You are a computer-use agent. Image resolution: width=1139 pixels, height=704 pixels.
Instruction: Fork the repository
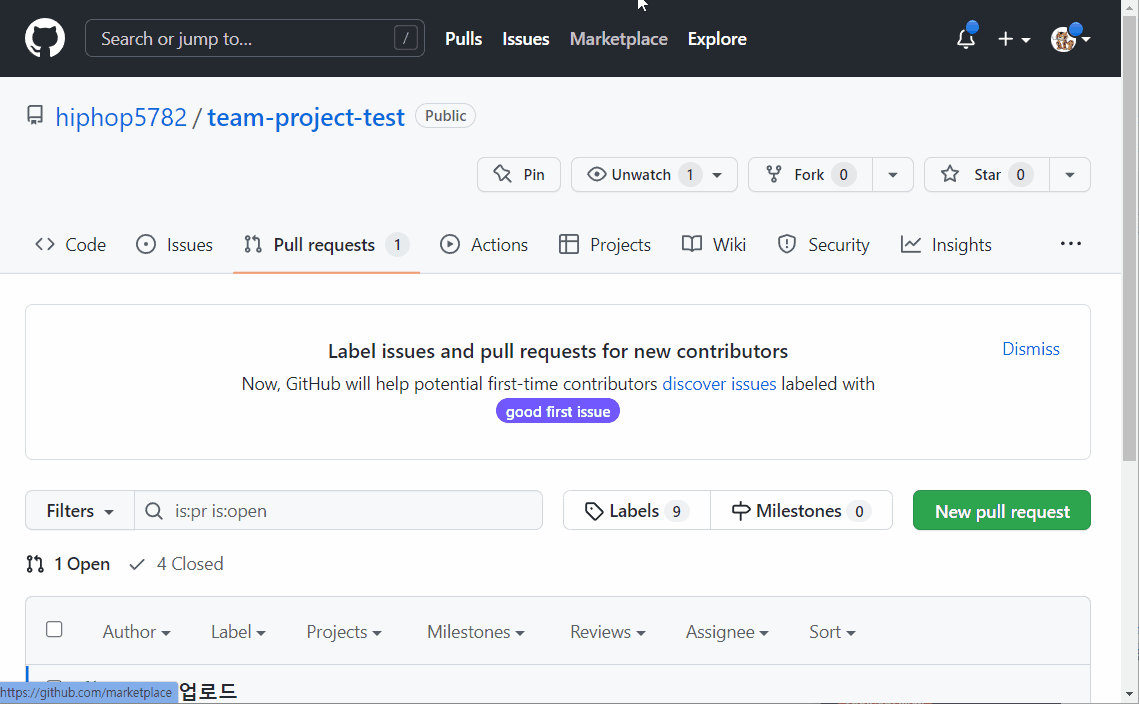[810, 174]
